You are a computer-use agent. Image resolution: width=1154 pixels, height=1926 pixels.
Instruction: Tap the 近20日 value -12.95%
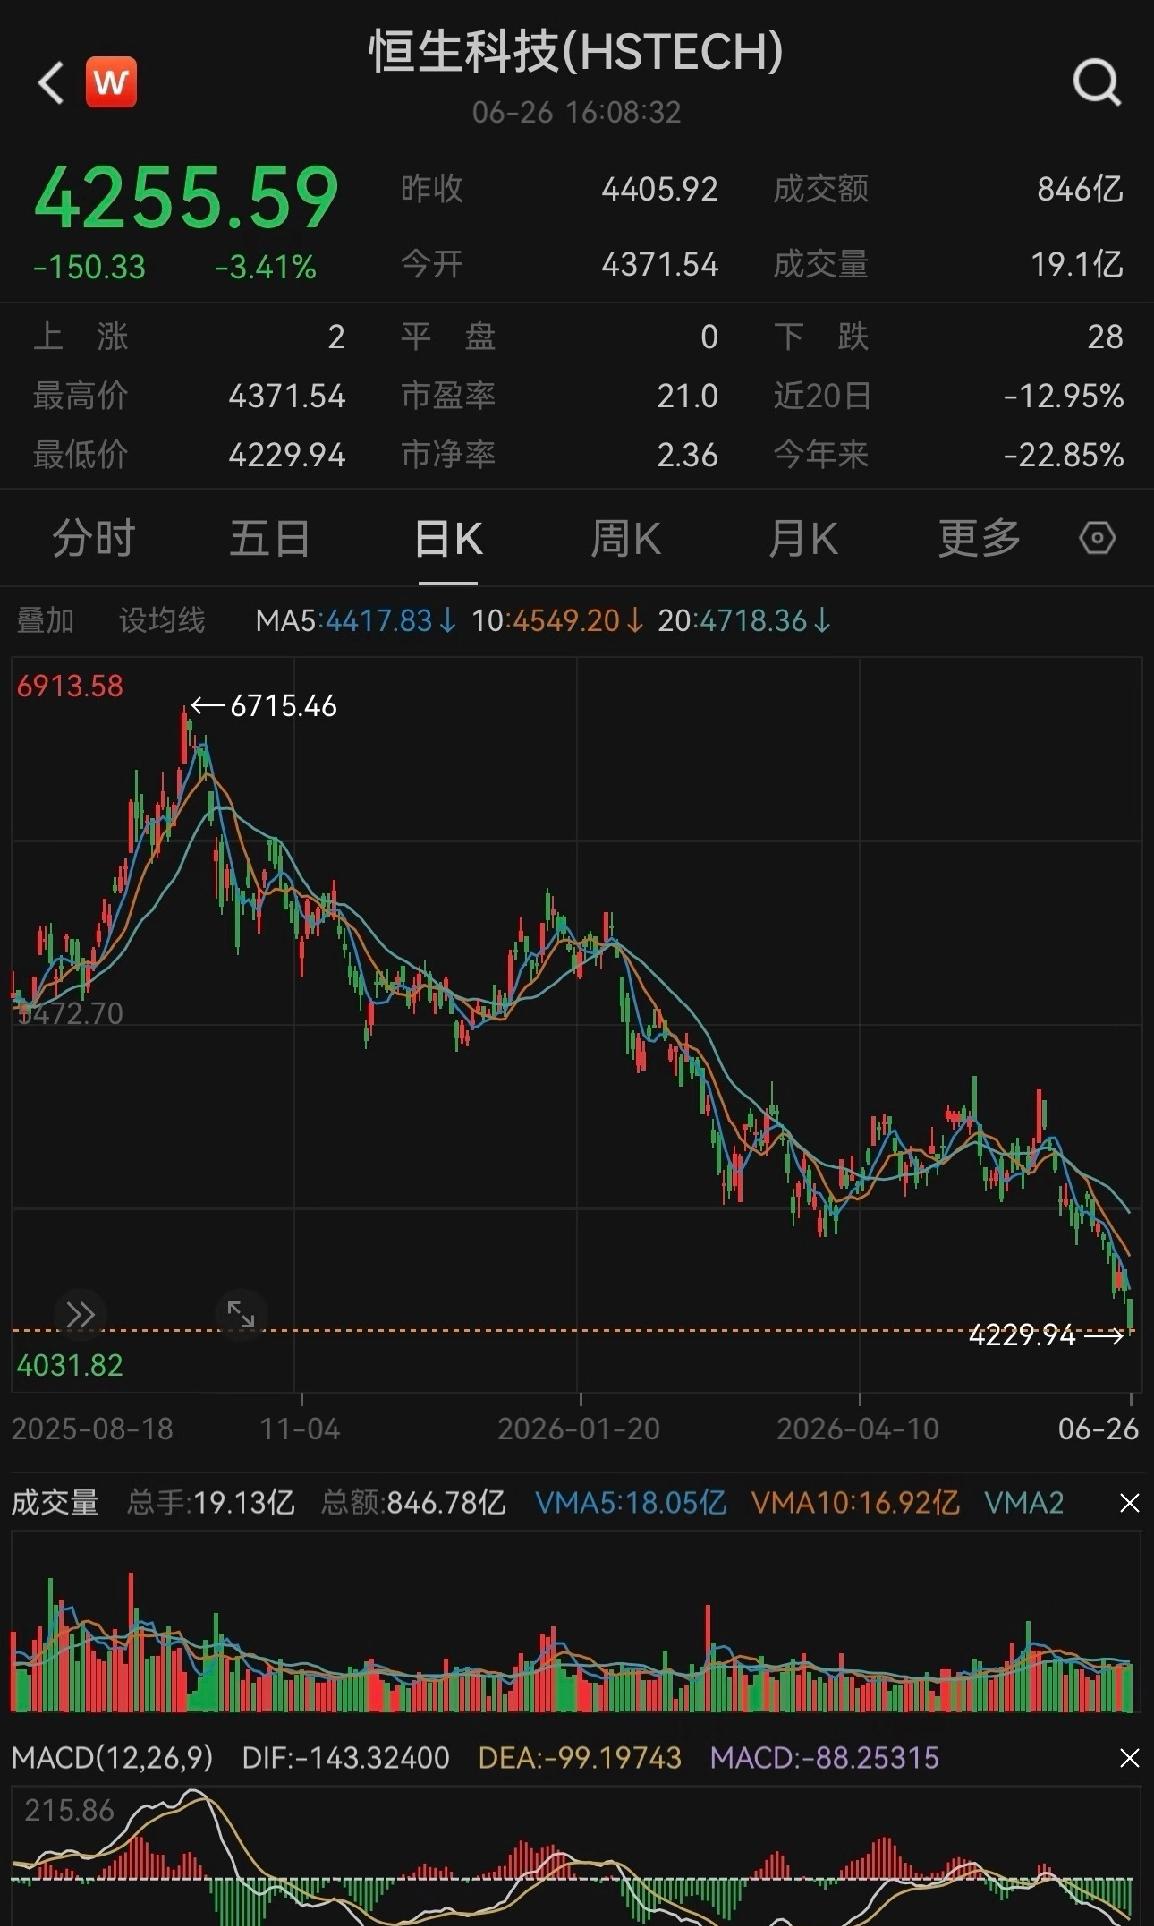1064,396
